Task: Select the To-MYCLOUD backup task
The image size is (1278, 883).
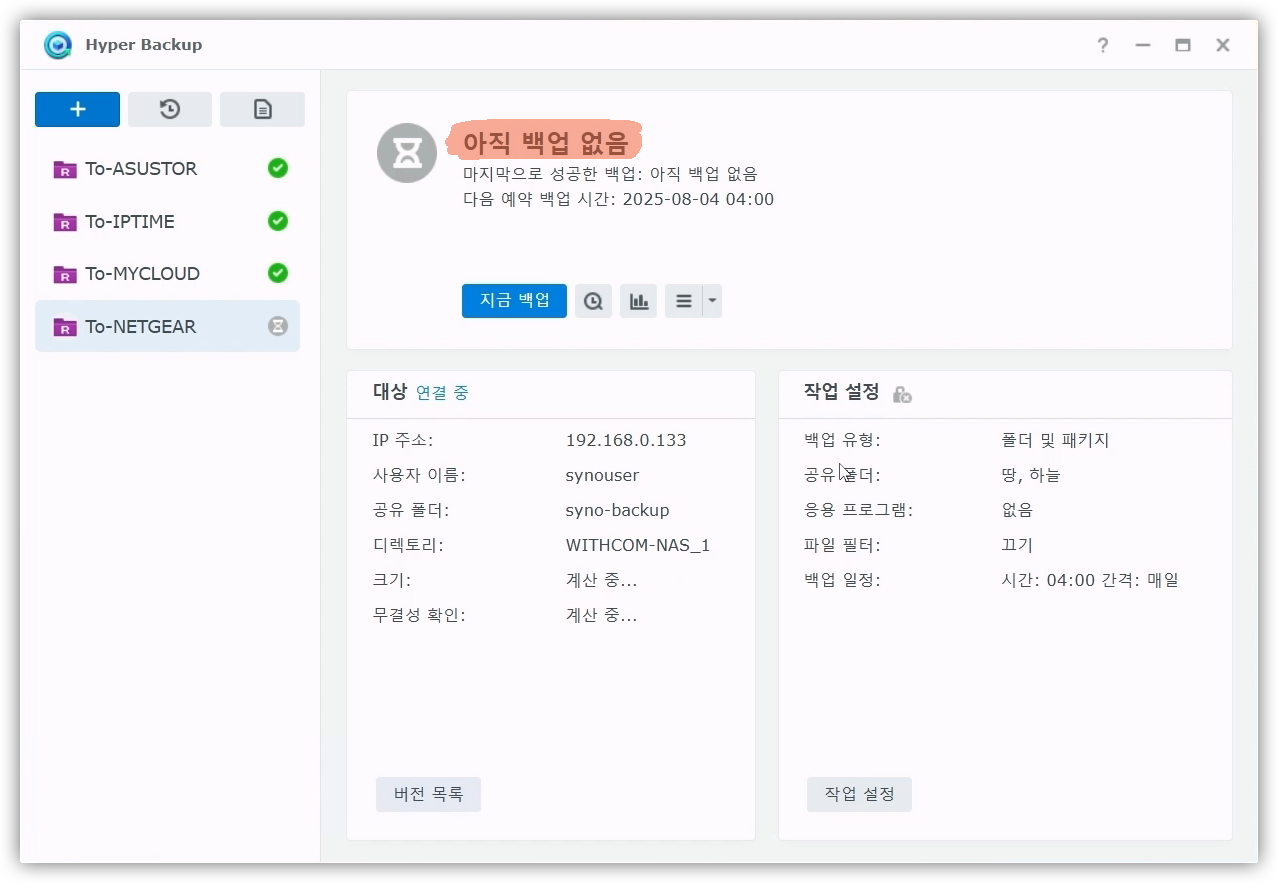Action: tap(142, 274)
